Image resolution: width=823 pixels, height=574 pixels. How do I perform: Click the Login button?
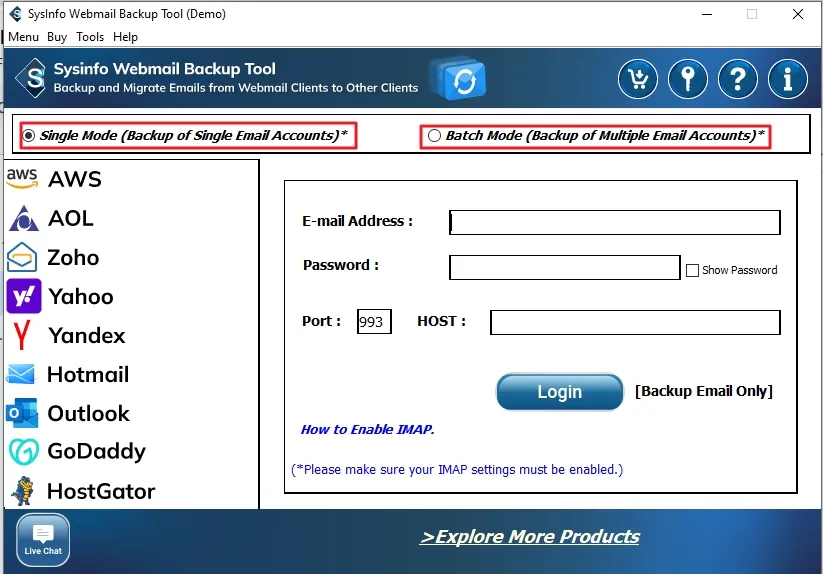point(560,392)
